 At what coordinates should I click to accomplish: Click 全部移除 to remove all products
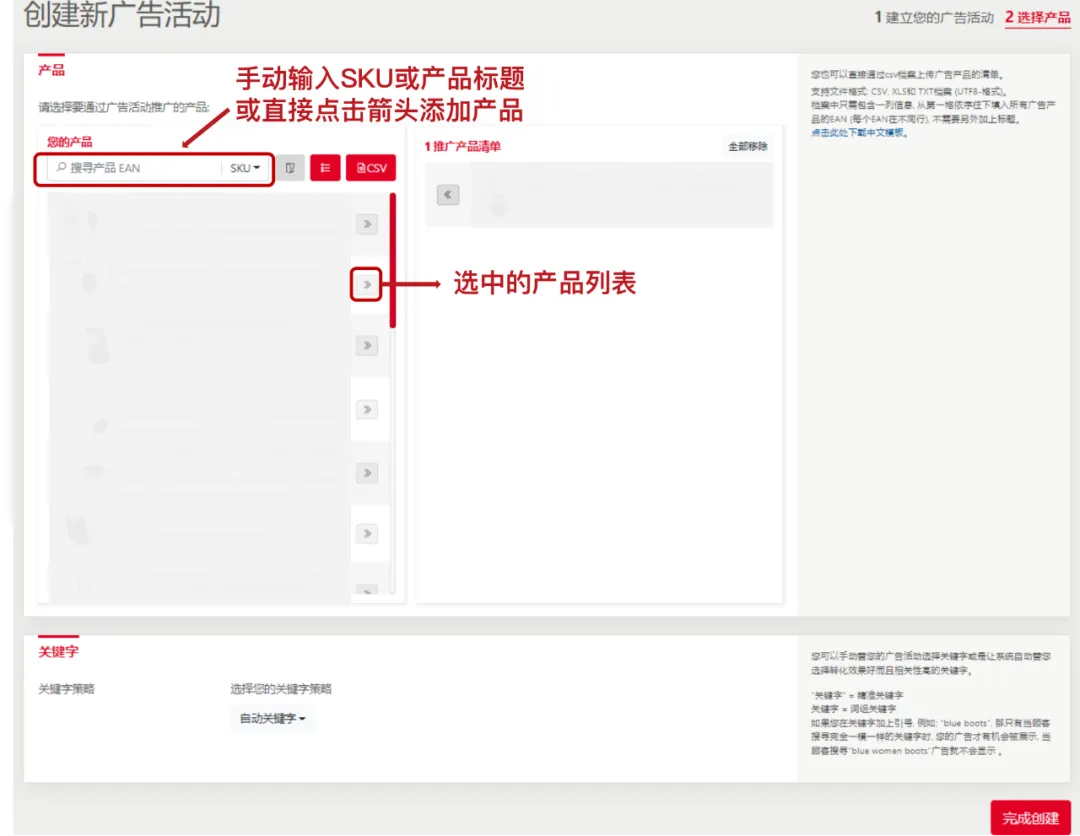point(748,146)
